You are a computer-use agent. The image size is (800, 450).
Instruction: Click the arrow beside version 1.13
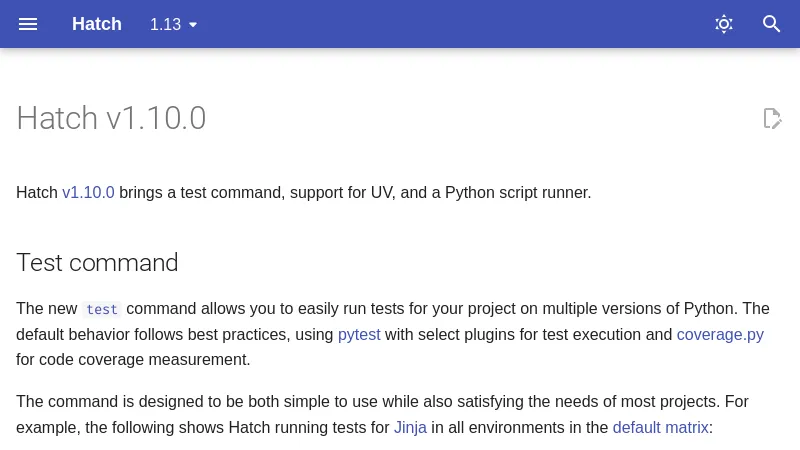[x=193, y=25]
